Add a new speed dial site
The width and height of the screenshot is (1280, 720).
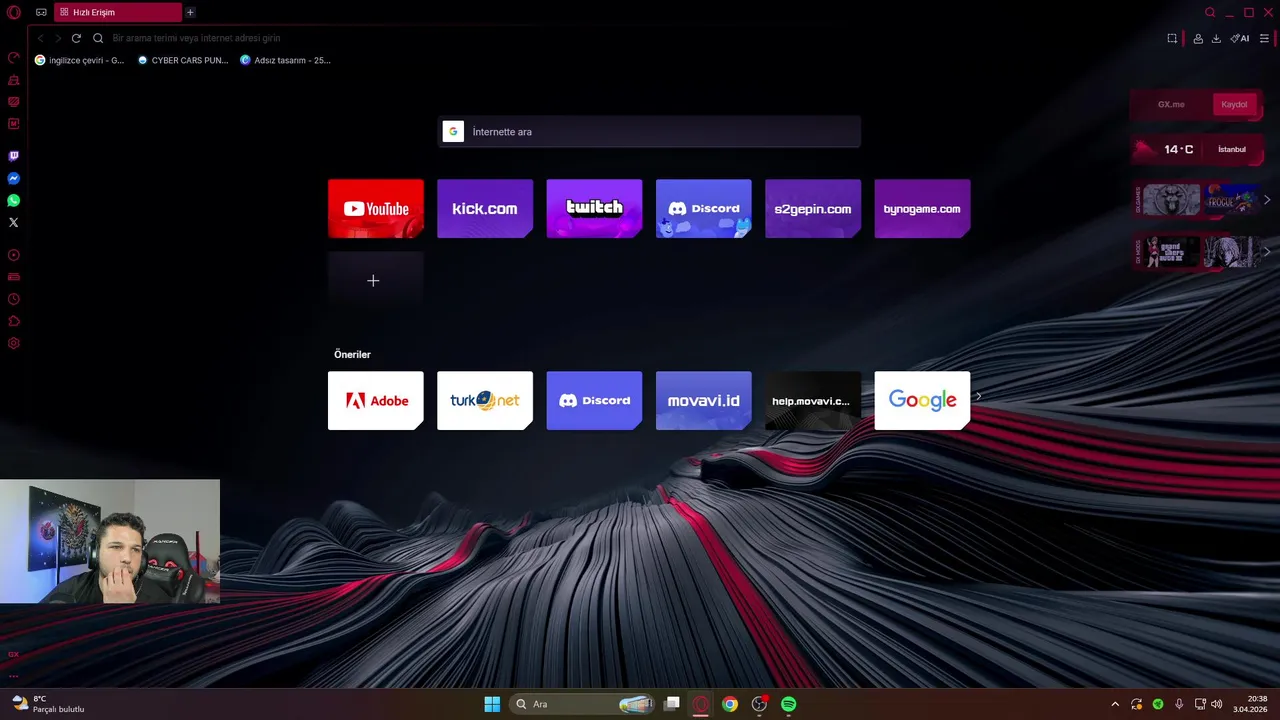[x=376, y=281]
